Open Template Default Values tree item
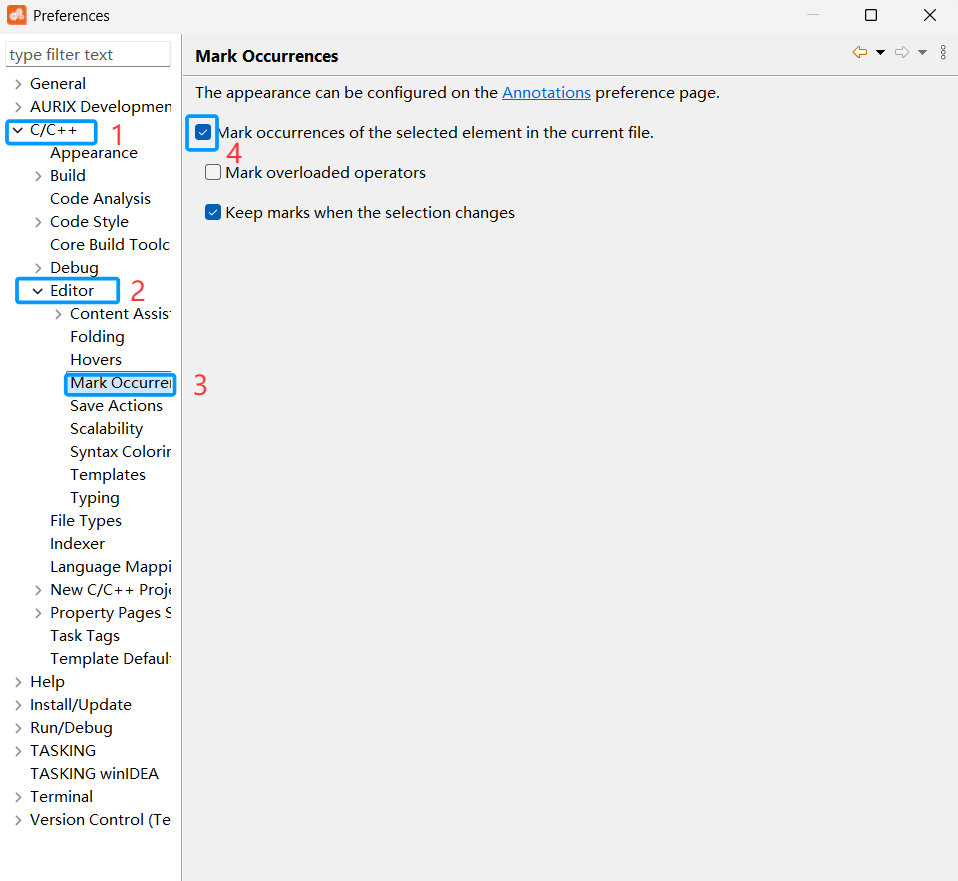Screen dimensions: 958x881 (111, 659)
